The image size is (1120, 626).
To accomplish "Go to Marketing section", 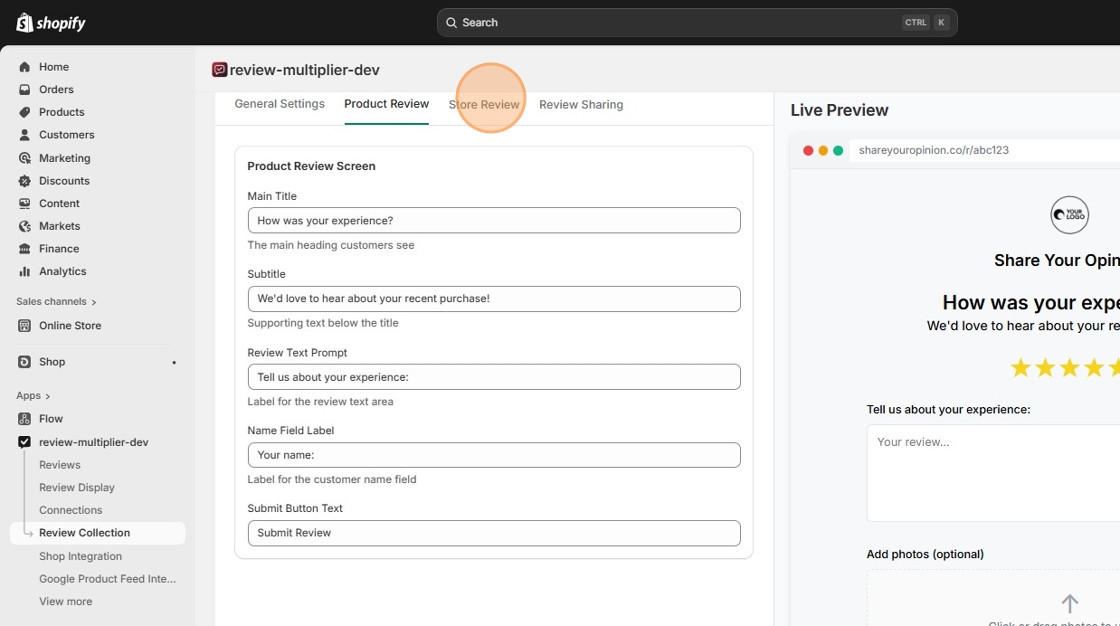I will (x=64, y=158).
